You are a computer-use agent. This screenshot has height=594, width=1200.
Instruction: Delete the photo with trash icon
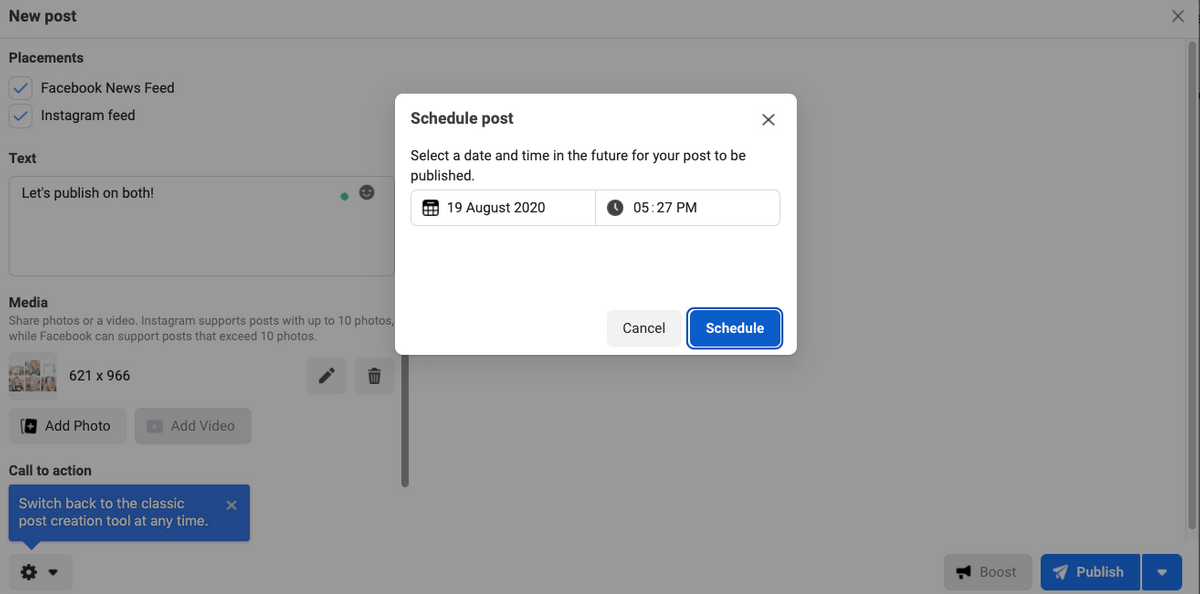374,376
